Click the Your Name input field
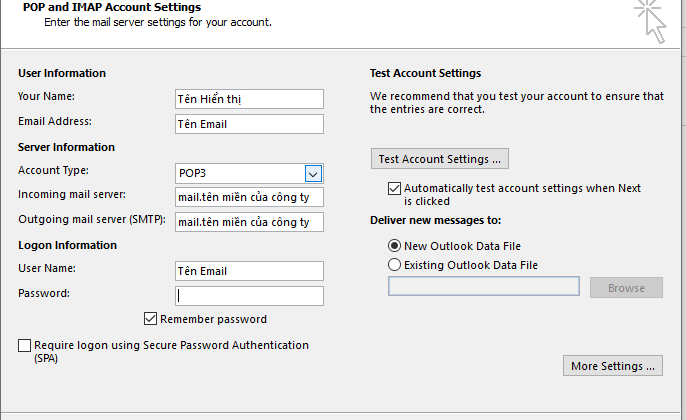 [249, 99]
